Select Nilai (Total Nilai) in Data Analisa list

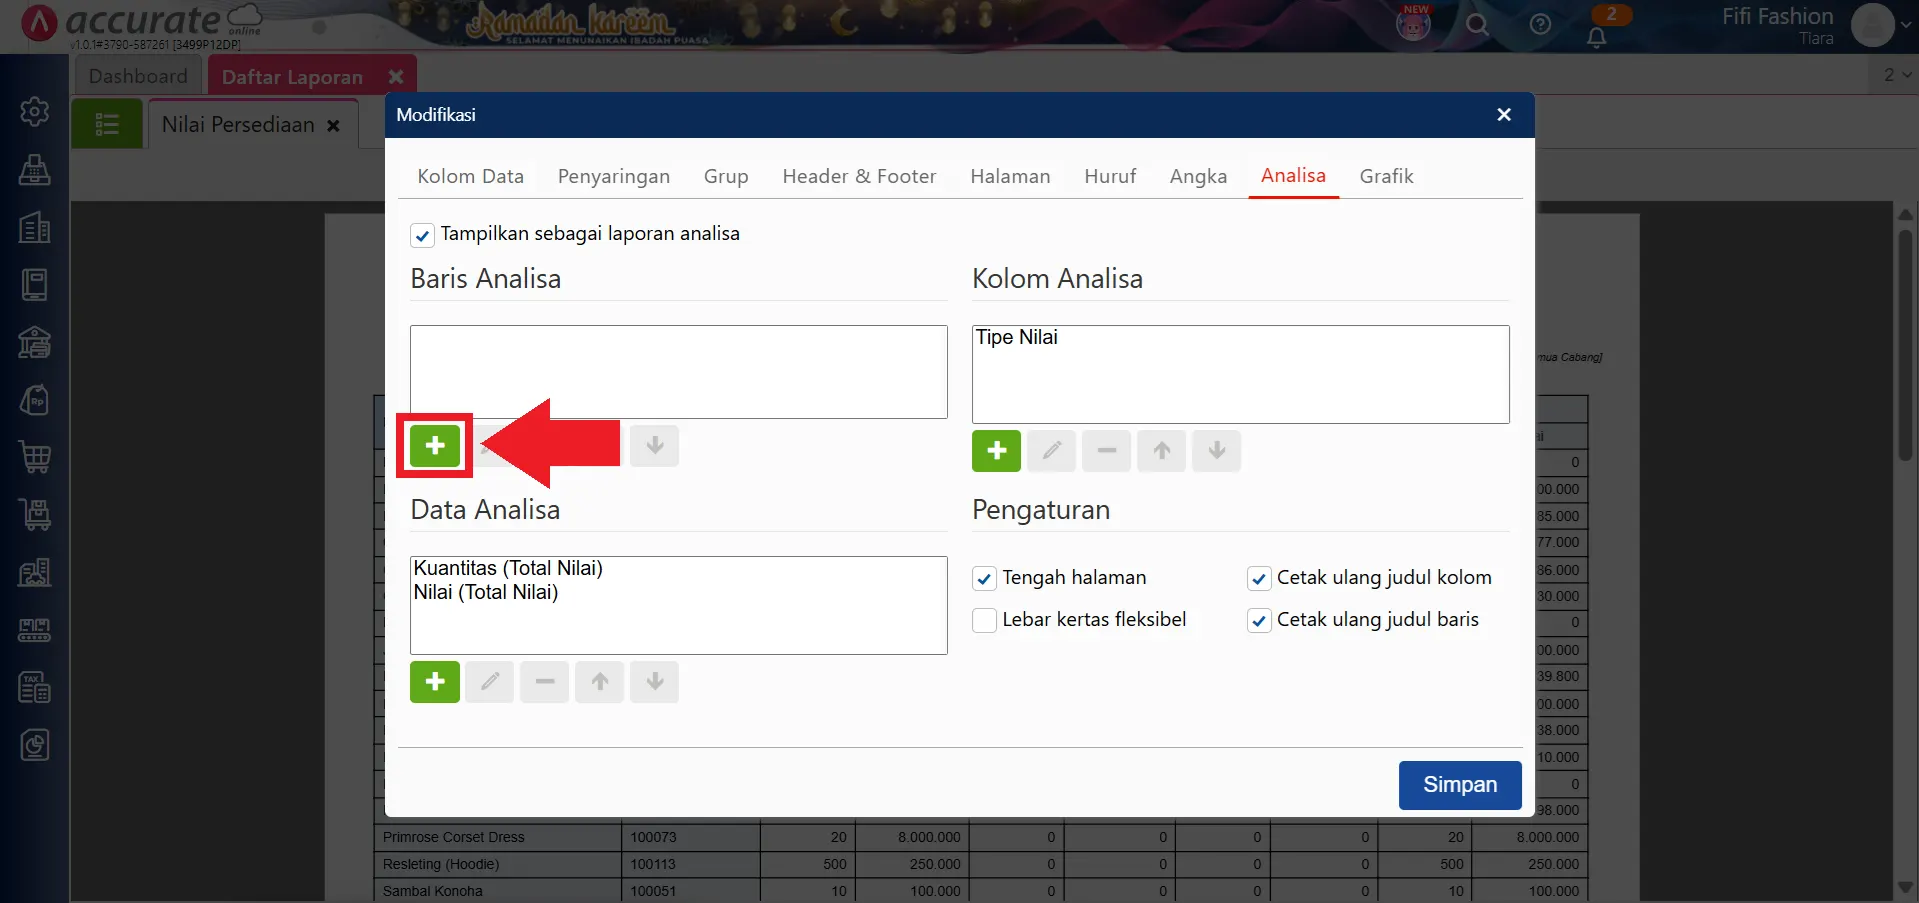coord(486,592)
